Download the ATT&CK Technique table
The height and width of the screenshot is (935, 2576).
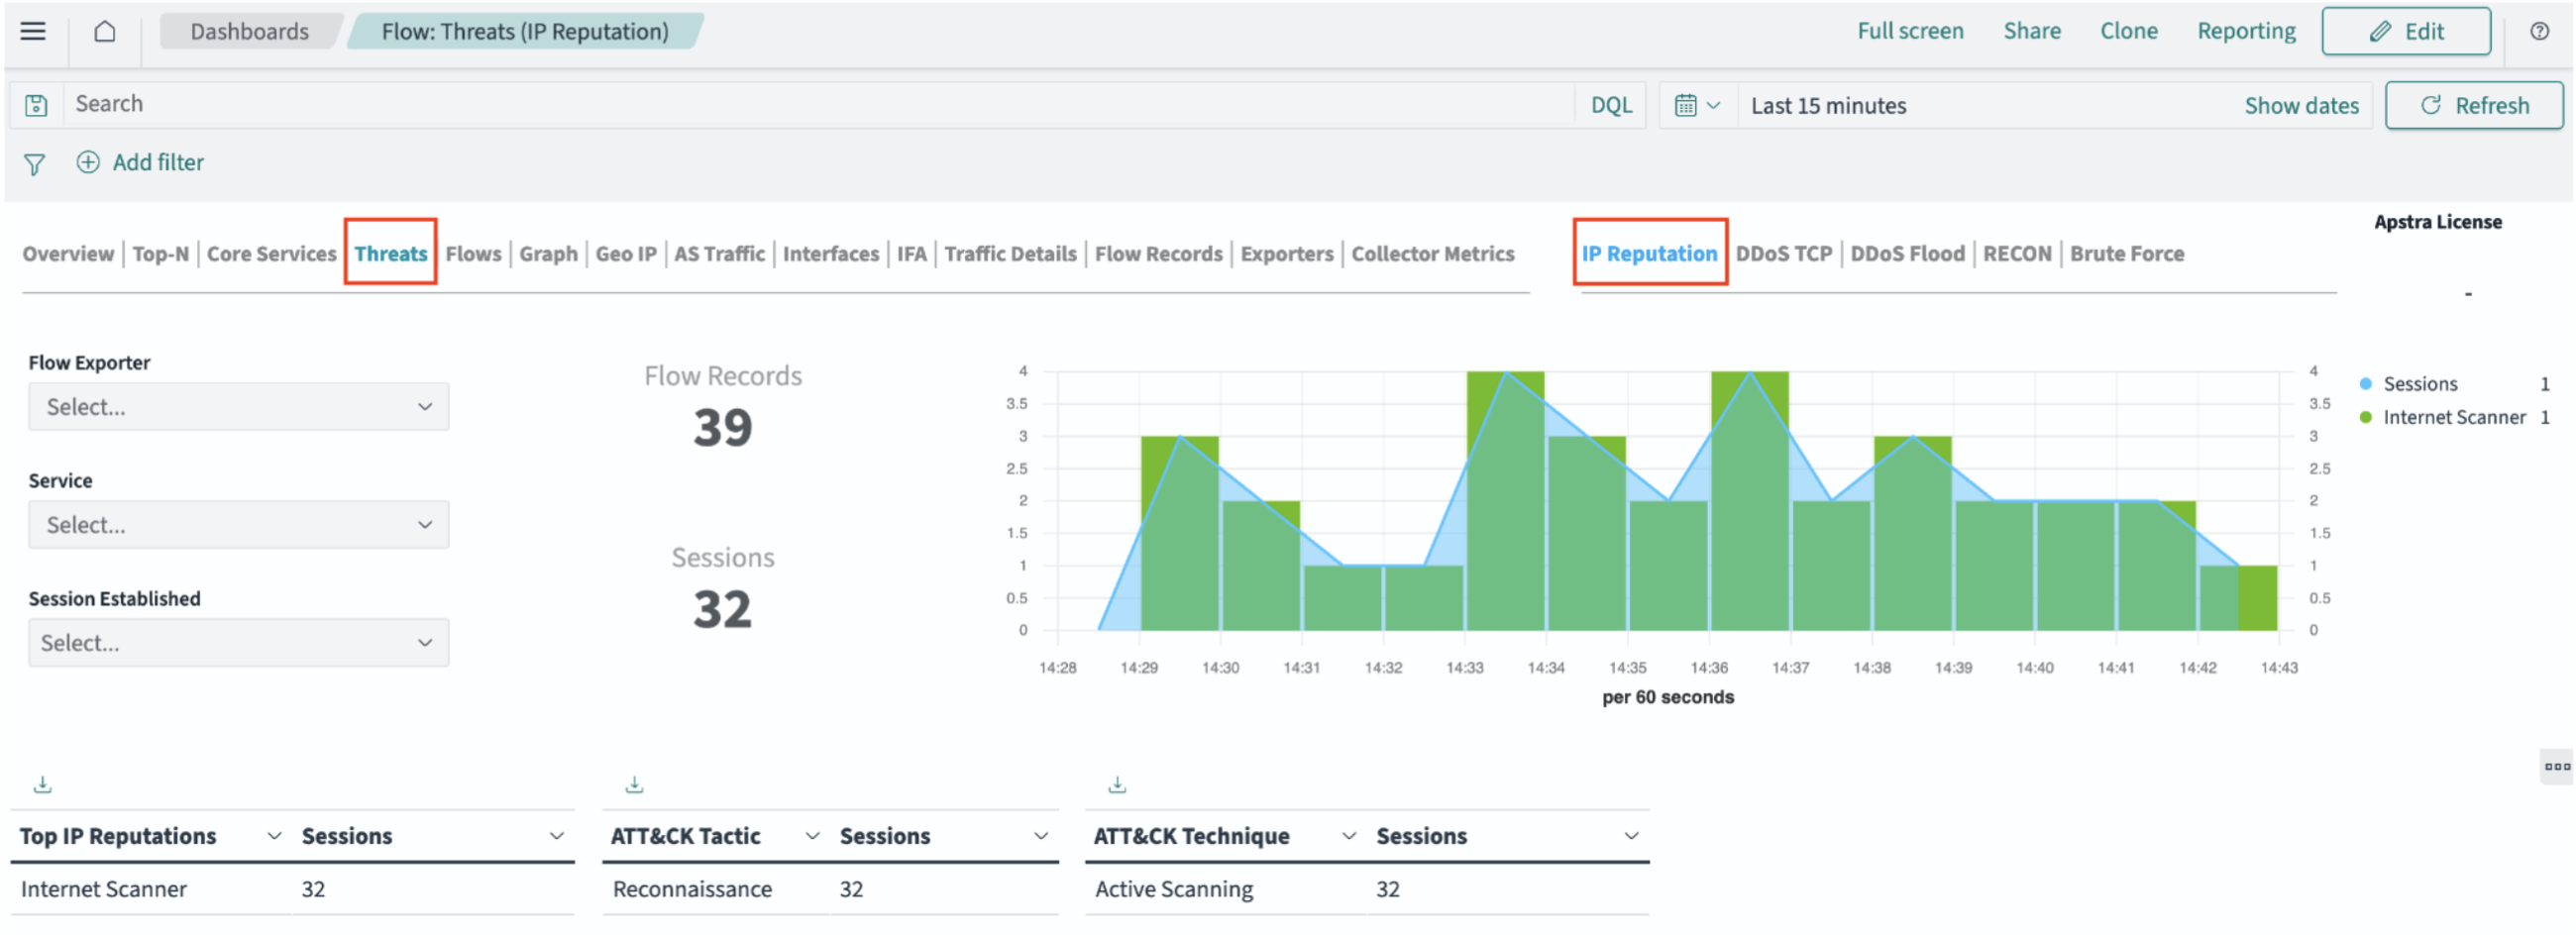coord(1117,785)
